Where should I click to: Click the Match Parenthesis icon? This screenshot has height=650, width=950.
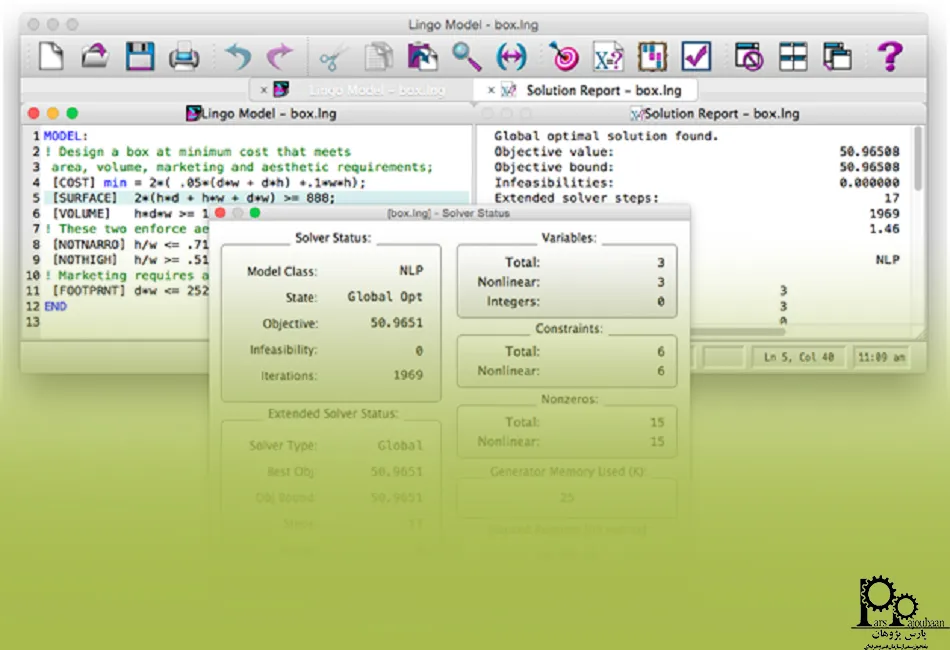pyautogui.click(x=511, y=56)
